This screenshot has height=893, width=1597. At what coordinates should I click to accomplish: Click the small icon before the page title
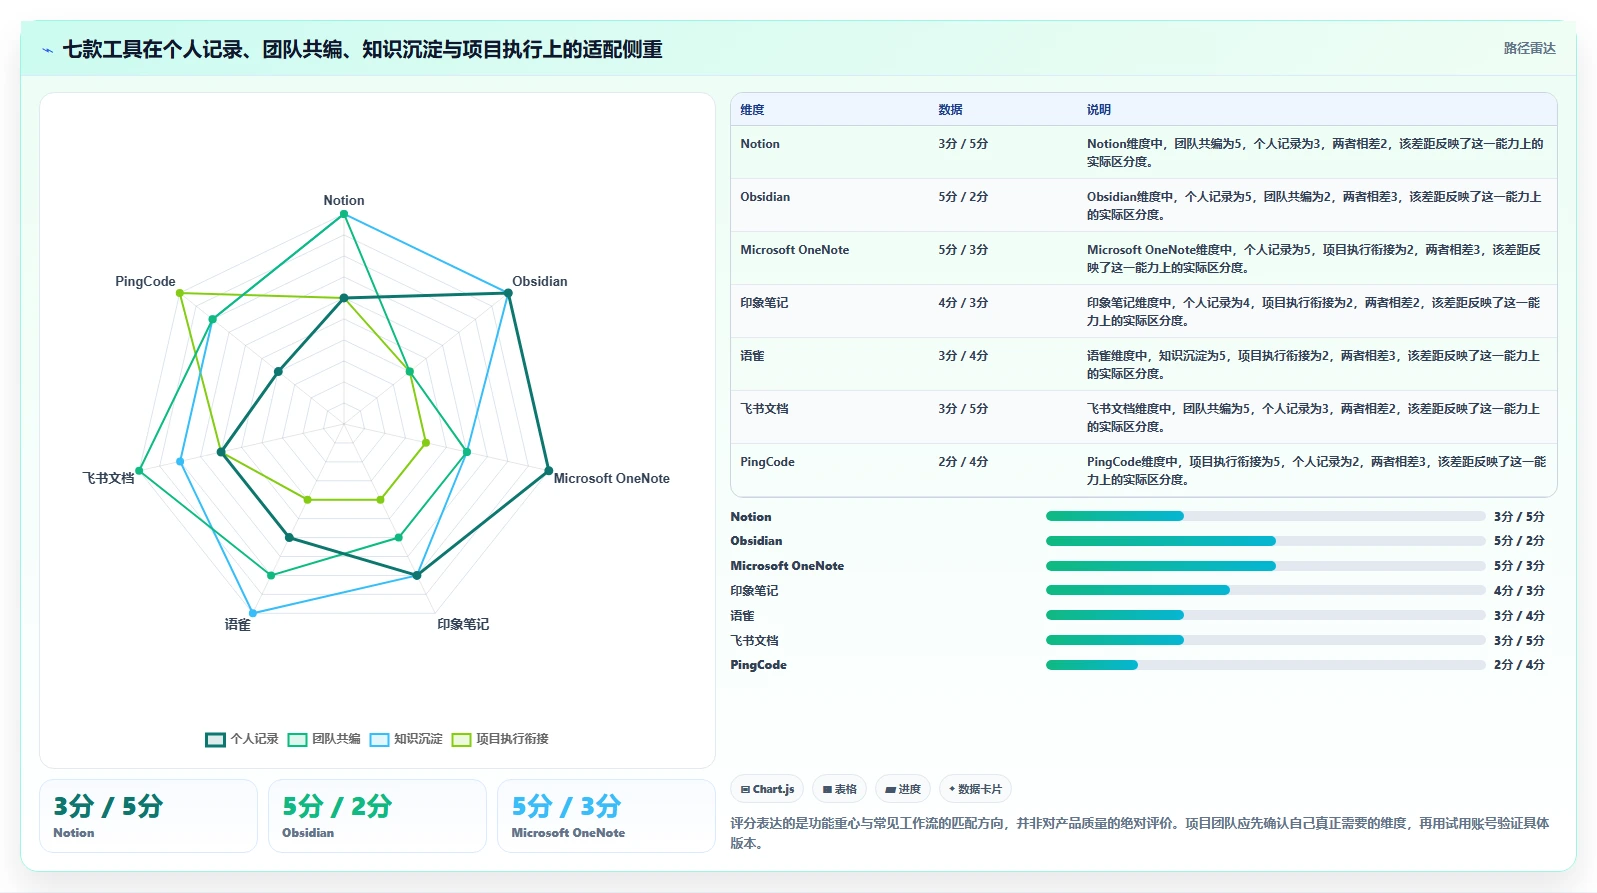[x=47, y=50]
